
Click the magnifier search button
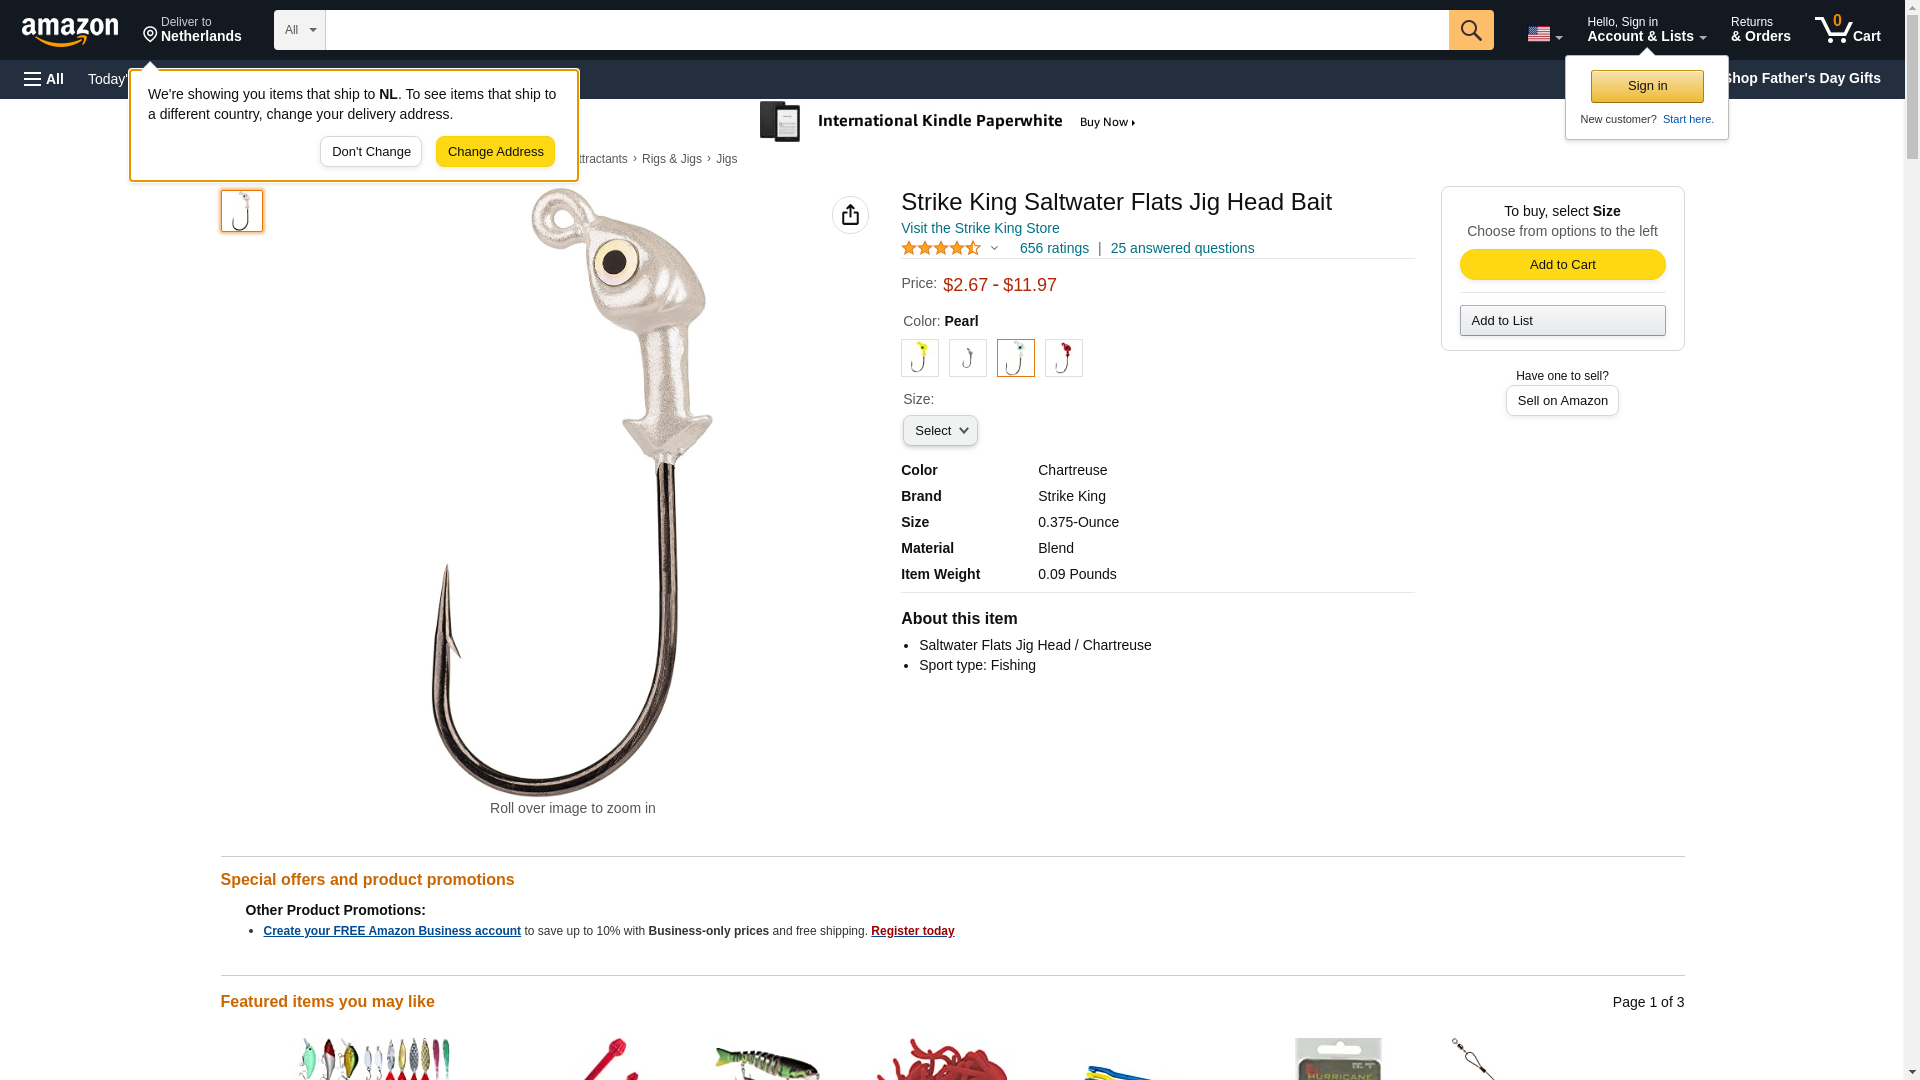pyautogui.click(x=1471, y=30)
